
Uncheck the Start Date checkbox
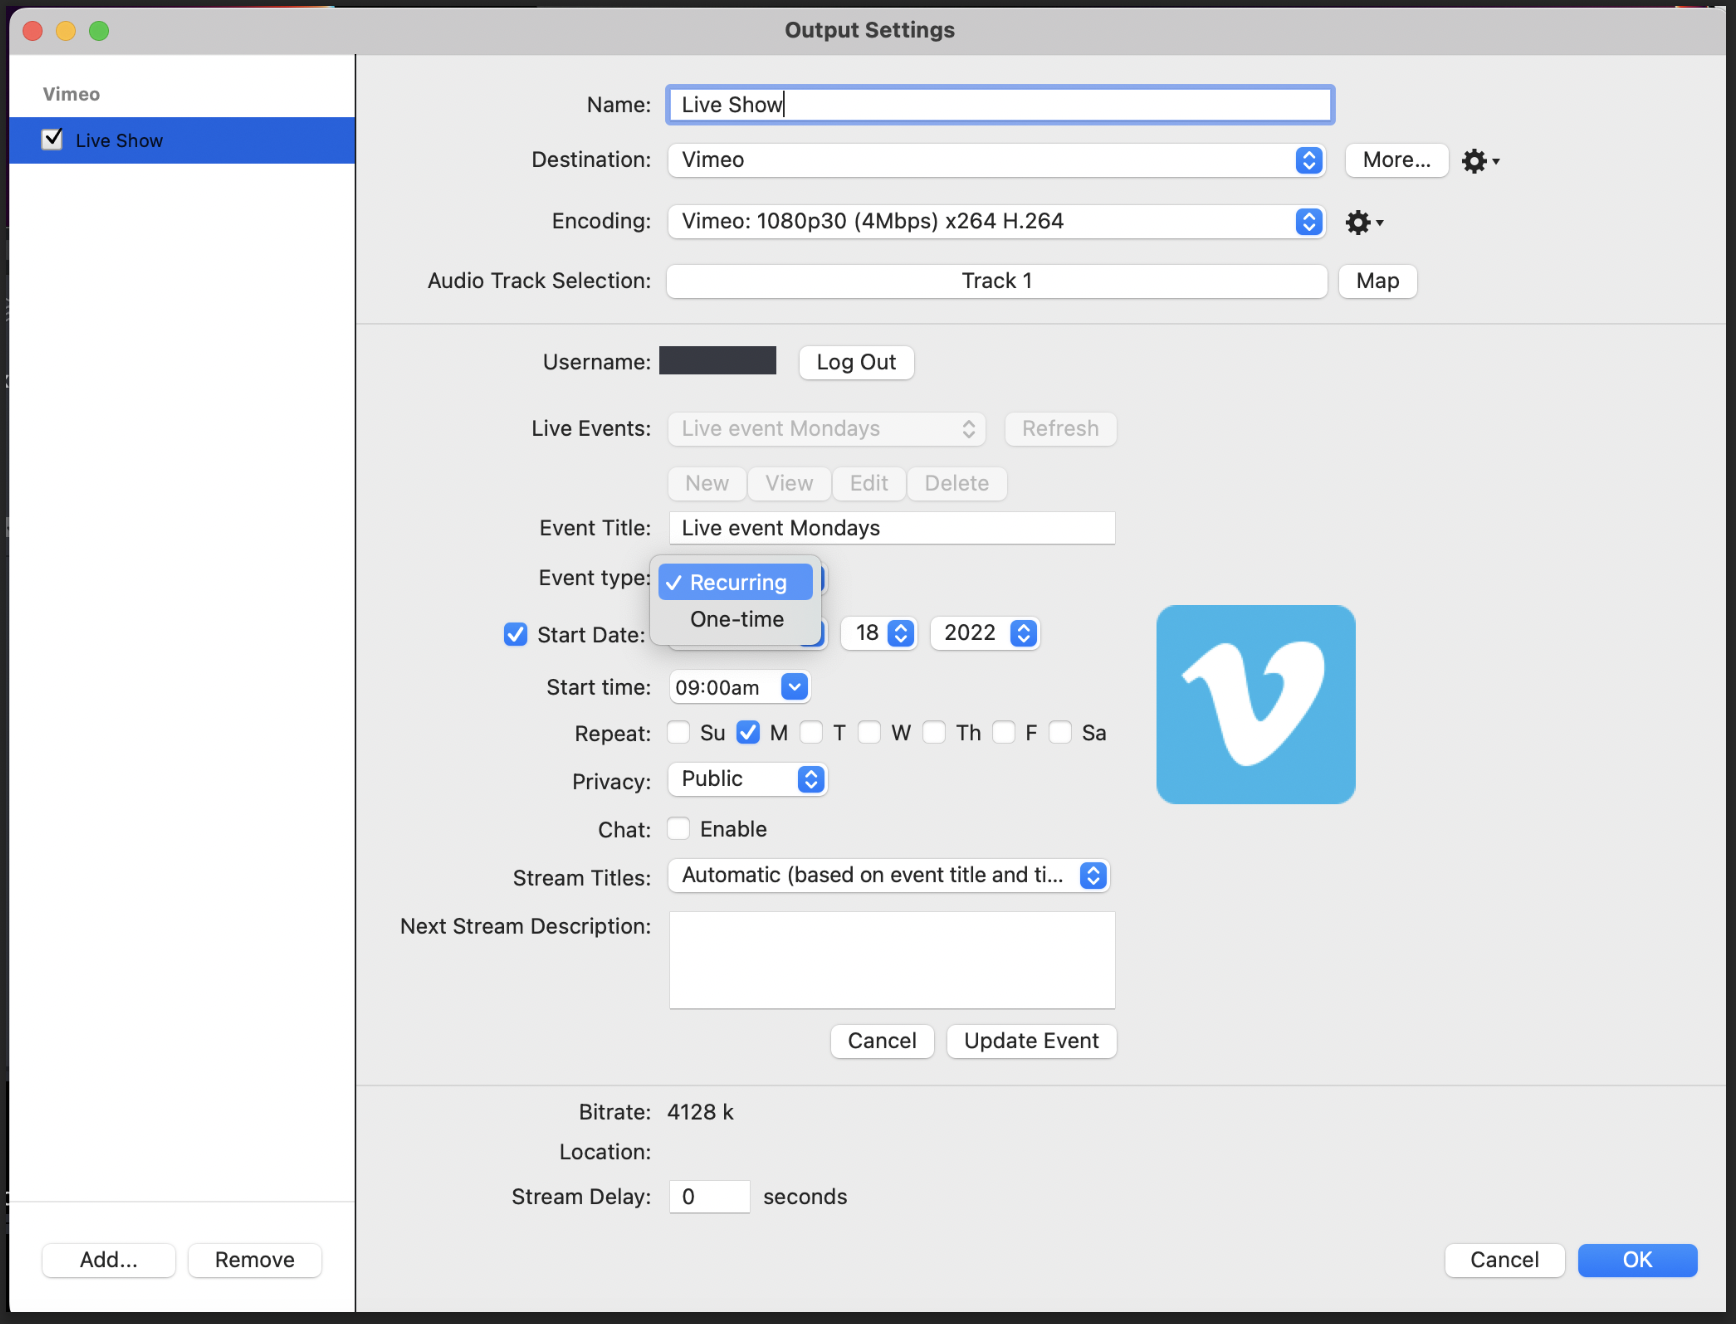pyautogui.click(x=516, y=635)
